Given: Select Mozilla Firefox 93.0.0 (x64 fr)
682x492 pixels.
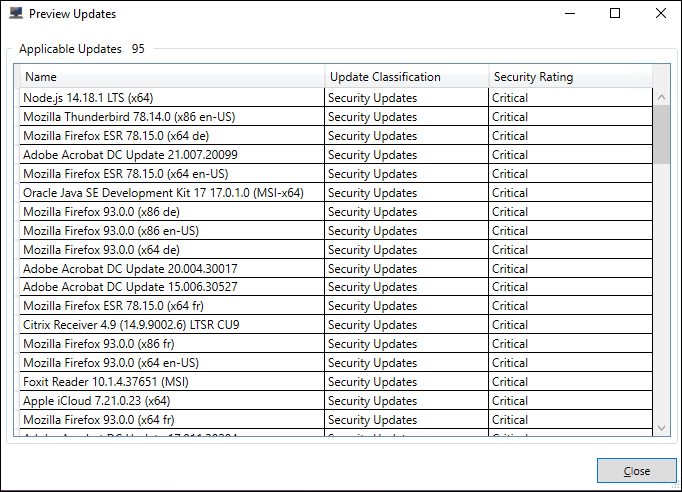Looking at the screenshot, I should (x=172, y=420).
